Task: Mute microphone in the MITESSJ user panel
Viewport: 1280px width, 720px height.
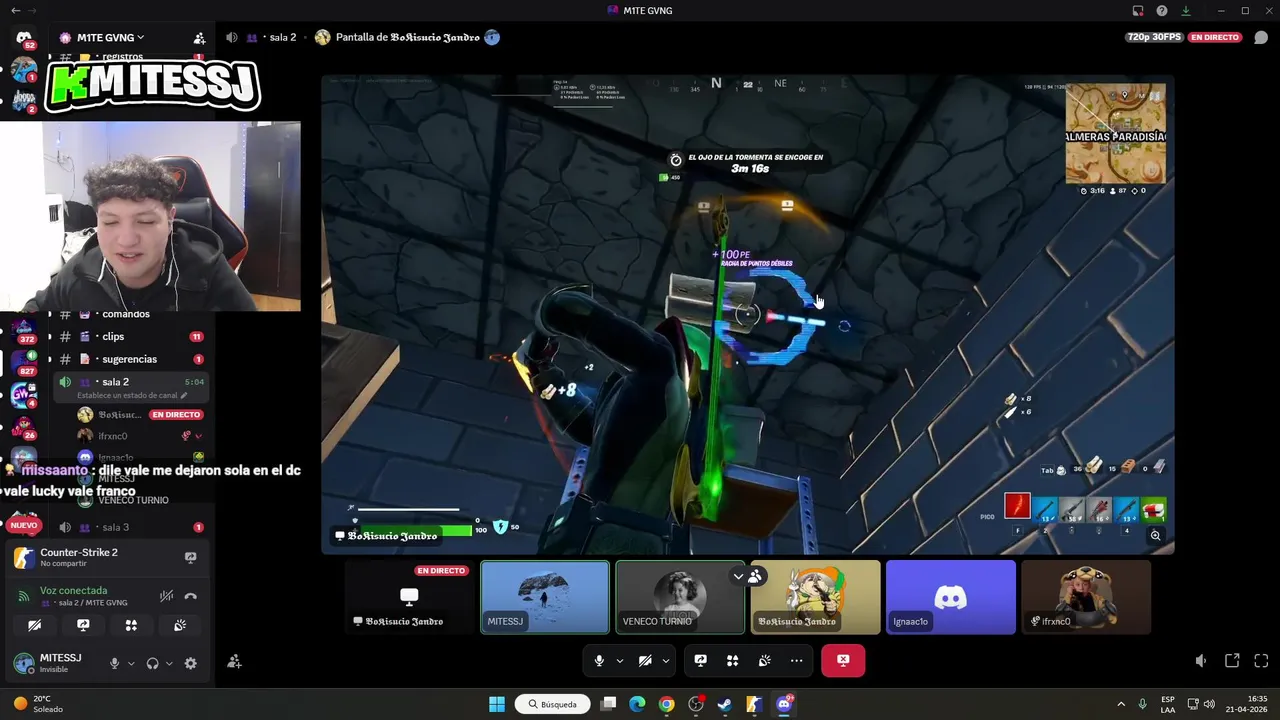Action: [x=115, y=663]
